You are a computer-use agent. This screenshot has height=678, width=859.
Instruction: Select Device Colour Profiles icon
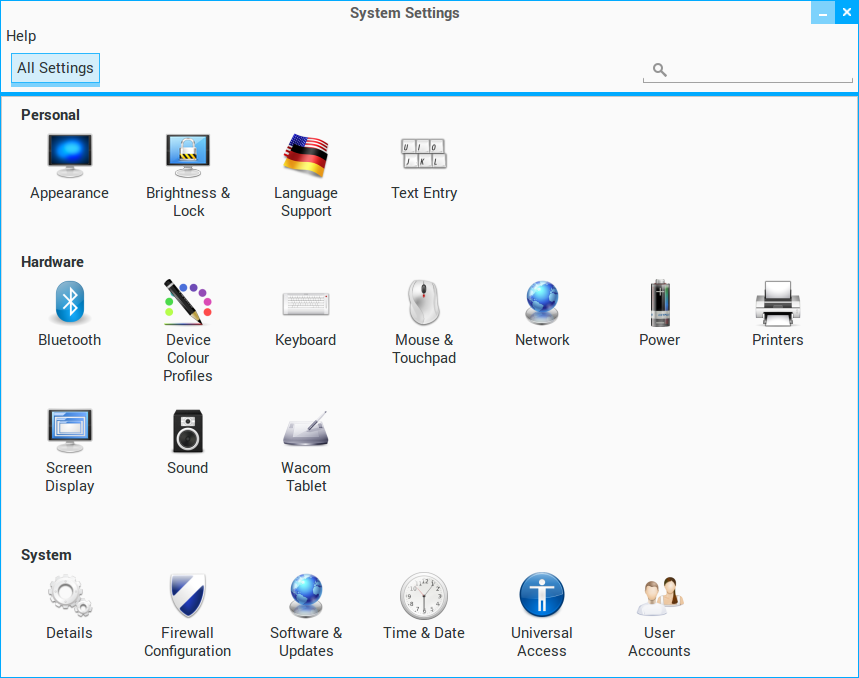188,303
